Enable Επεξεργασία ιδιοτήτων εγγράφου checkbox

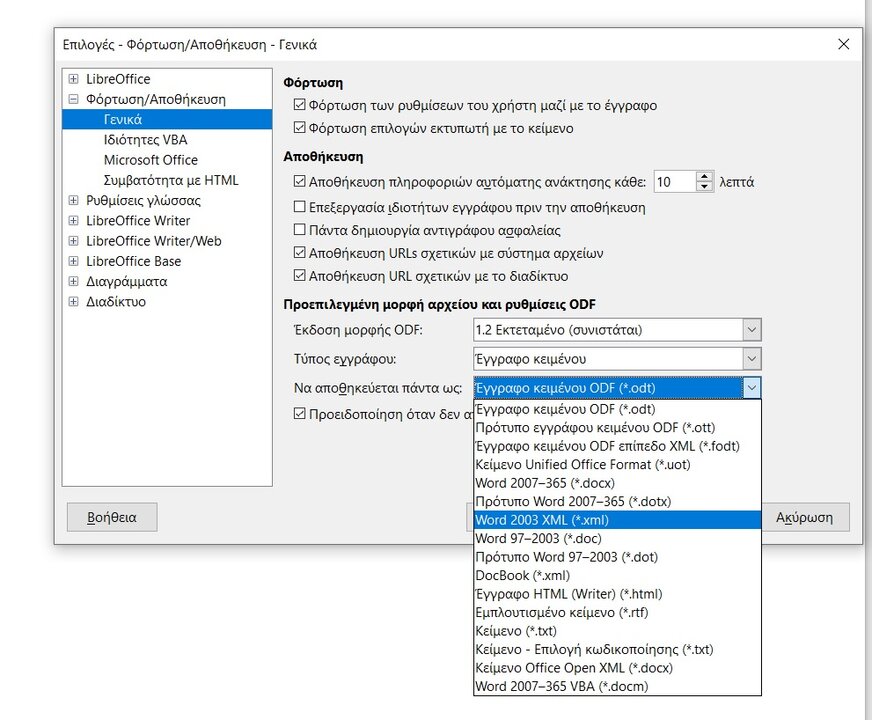pyautogui.click(x=299, y=207)
